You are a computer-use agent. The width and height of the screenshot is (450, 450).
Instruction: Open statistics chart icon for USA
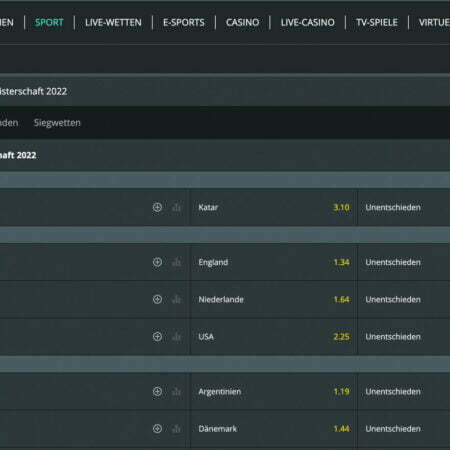[x=177, y=337]
